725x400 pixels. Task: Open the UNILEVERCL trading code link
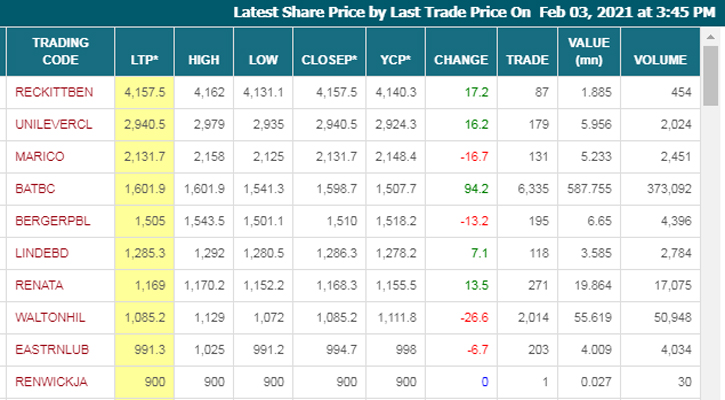[53, 124]
